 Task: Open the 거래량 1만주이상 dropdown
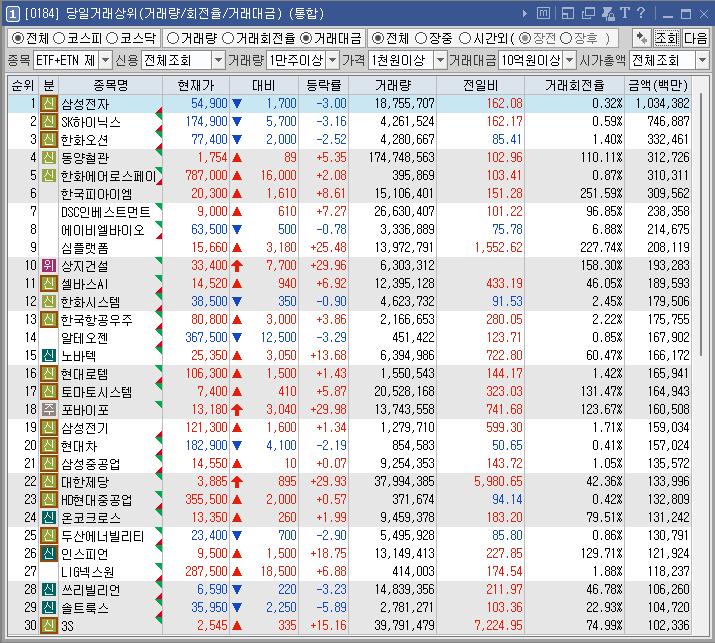[x=333, y=60]
